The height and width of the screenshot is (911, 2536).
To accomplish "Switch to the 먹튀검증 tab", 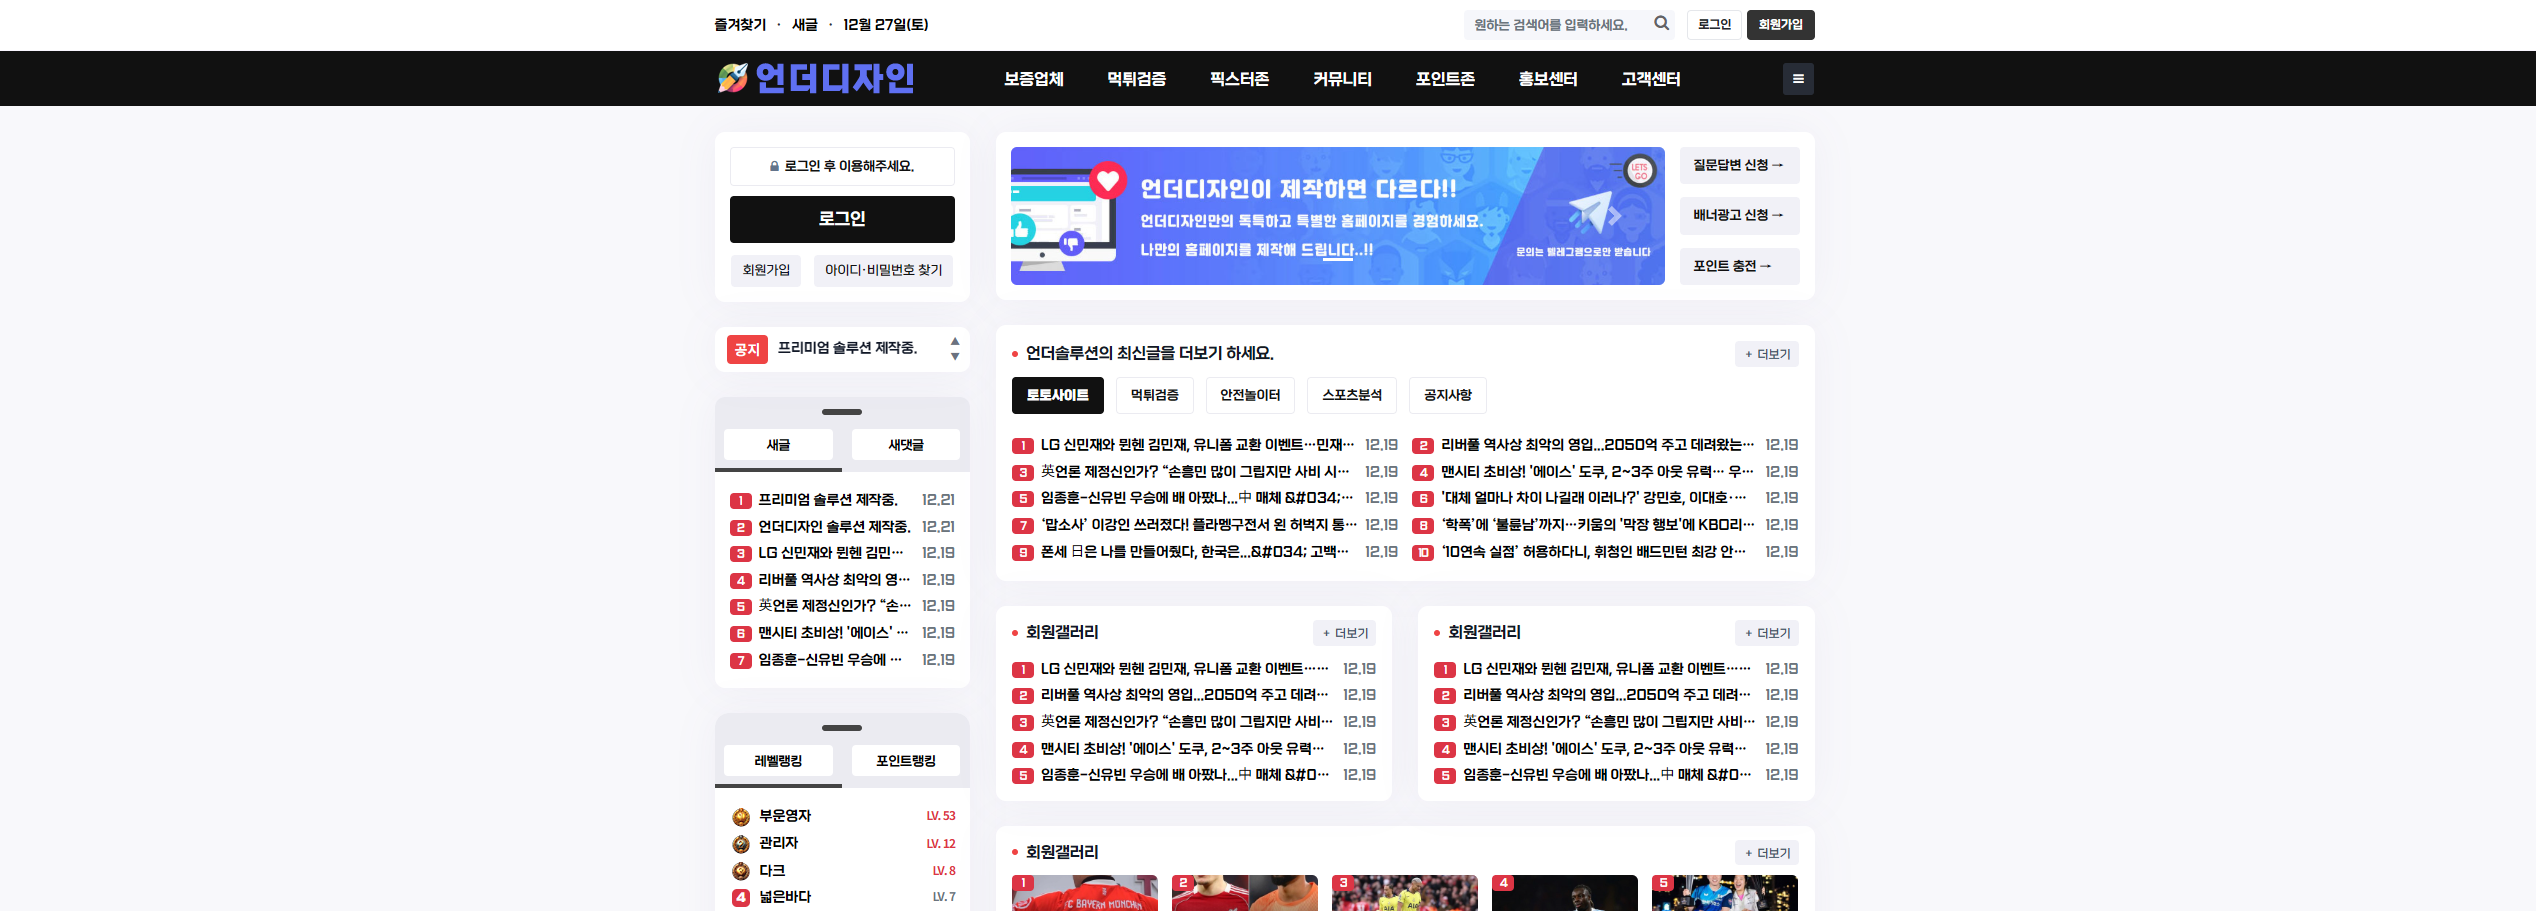I will click(x=1154, y=395).
